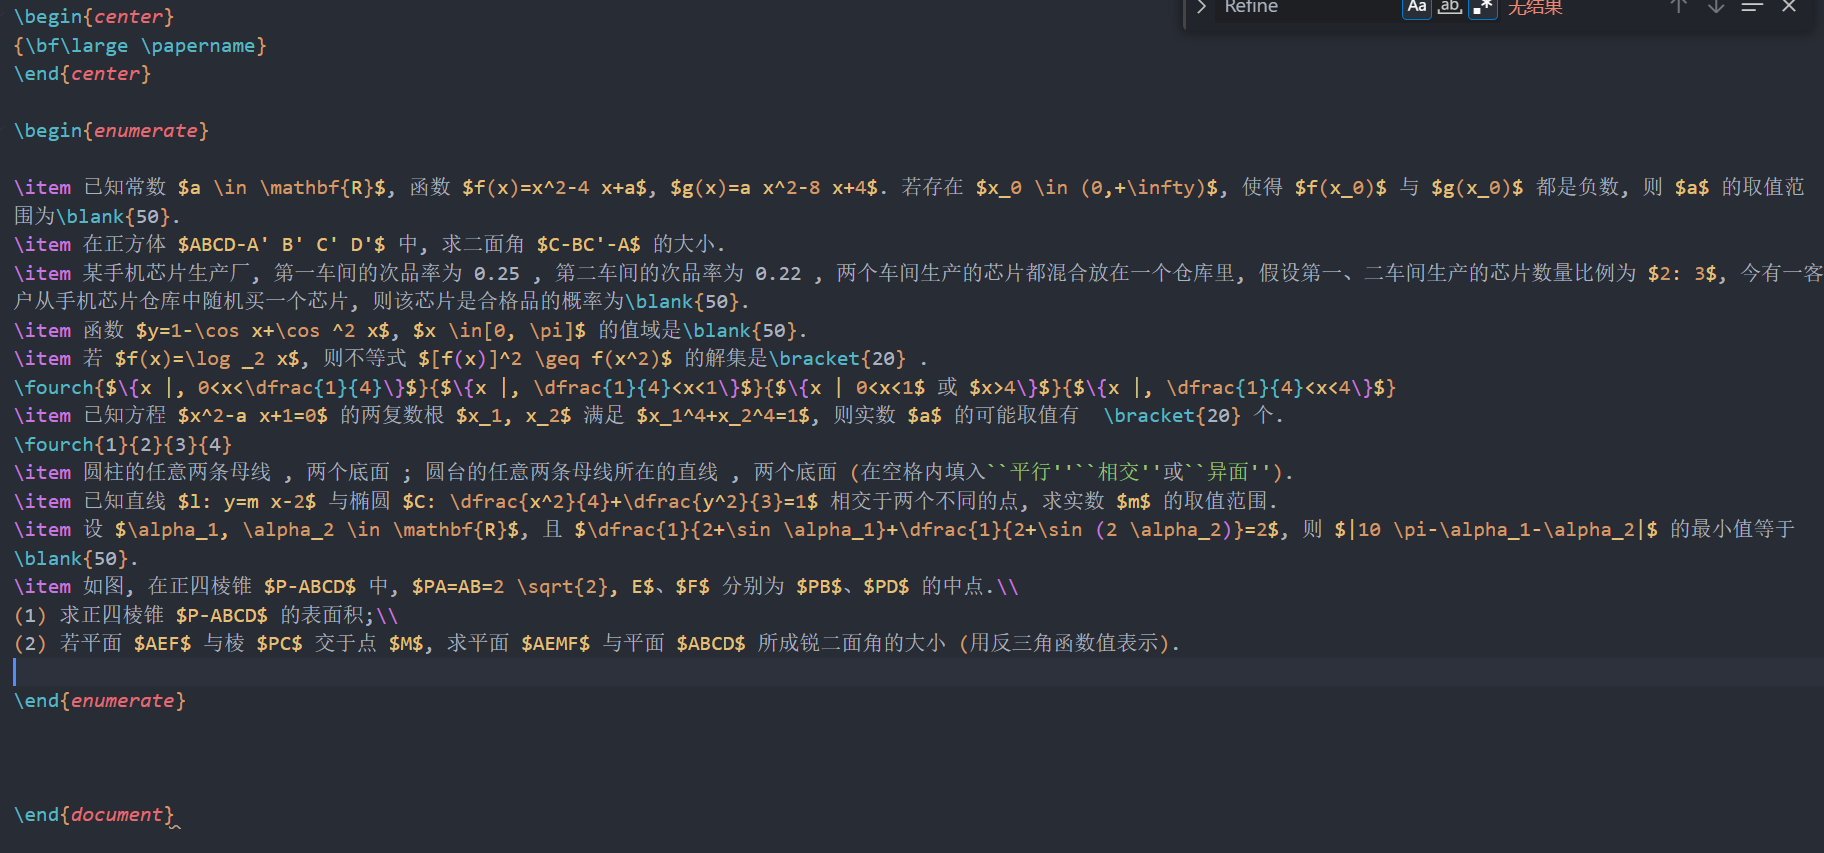The width and height of the screenshot is (1824, 853).
Task: Click the line (2) 若平面 $AEF$
Action: [597, 644]
